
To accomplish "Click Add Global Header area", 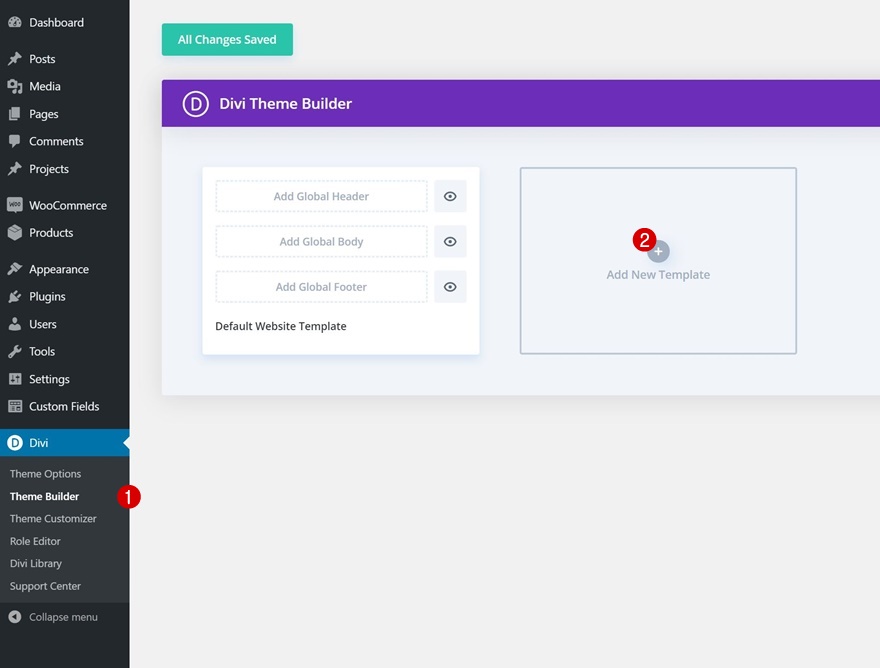I will (x=322, y=196).
